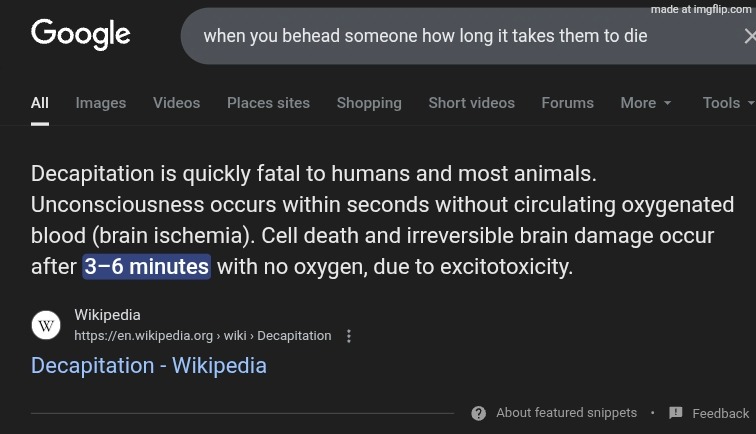Click the en.wikipedia.org URL breadcrumb

(202, 336)
